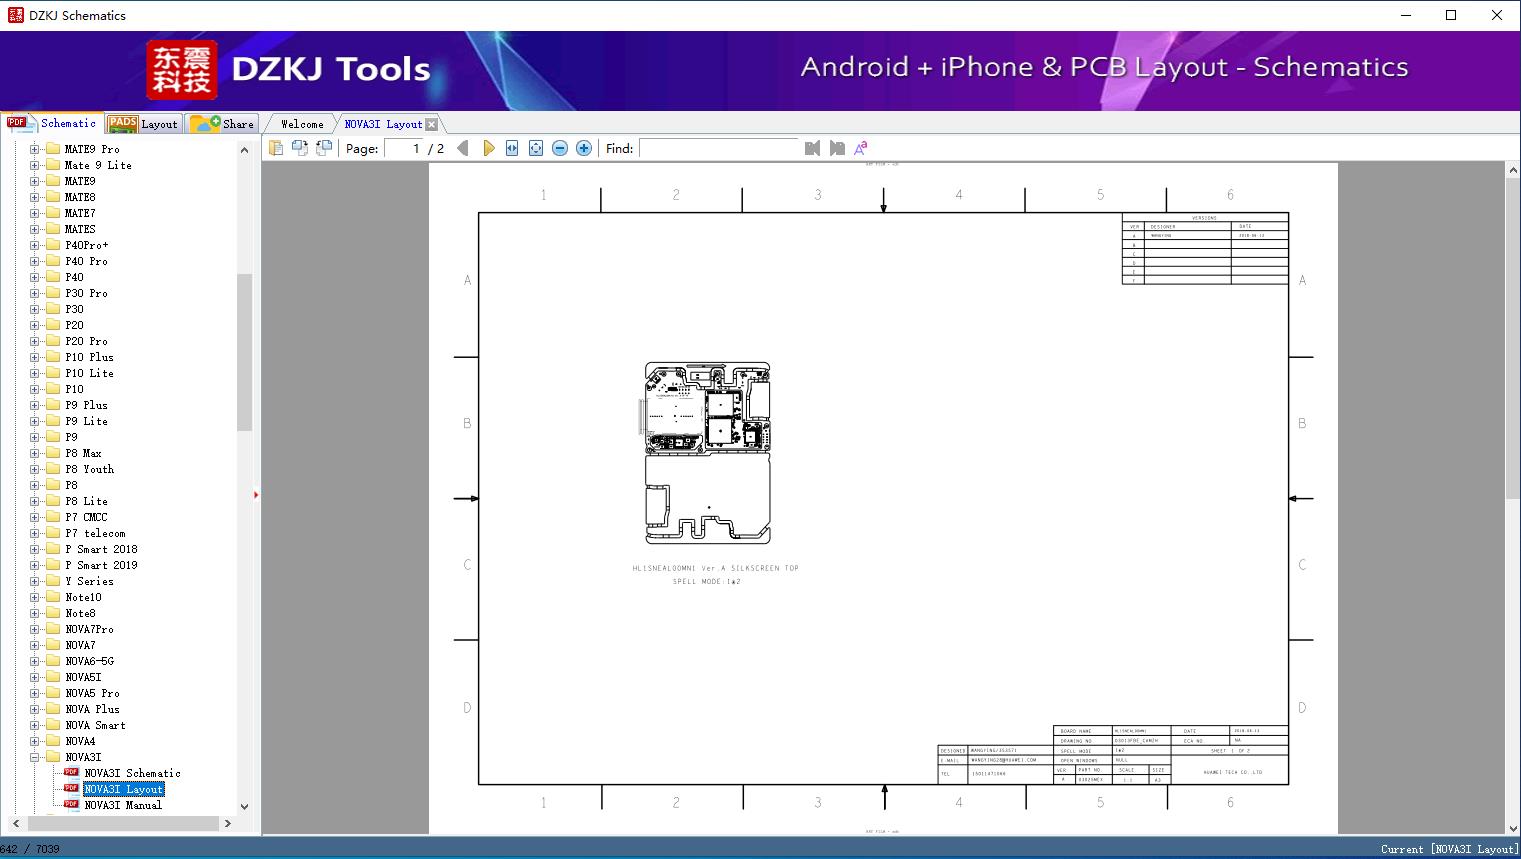Open the NOVA3I Schematic file
Screen dimensions: 1521x859
tap(132, 773)
